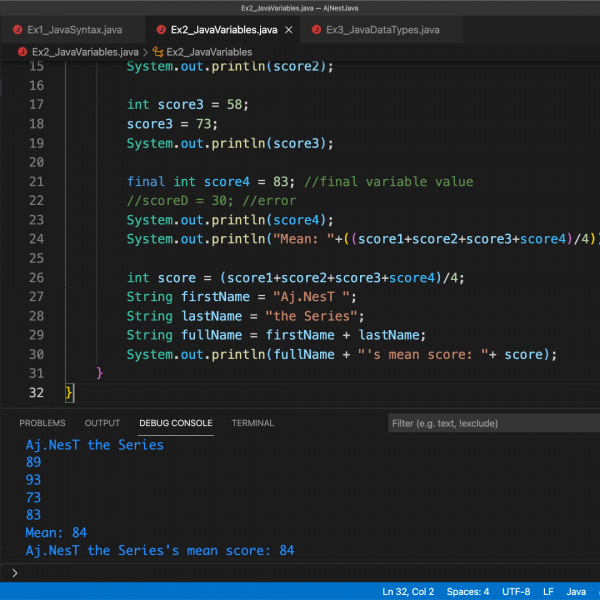
Task: Click Ln 32, Col 2 in status bar
Action: click(408, 592)
